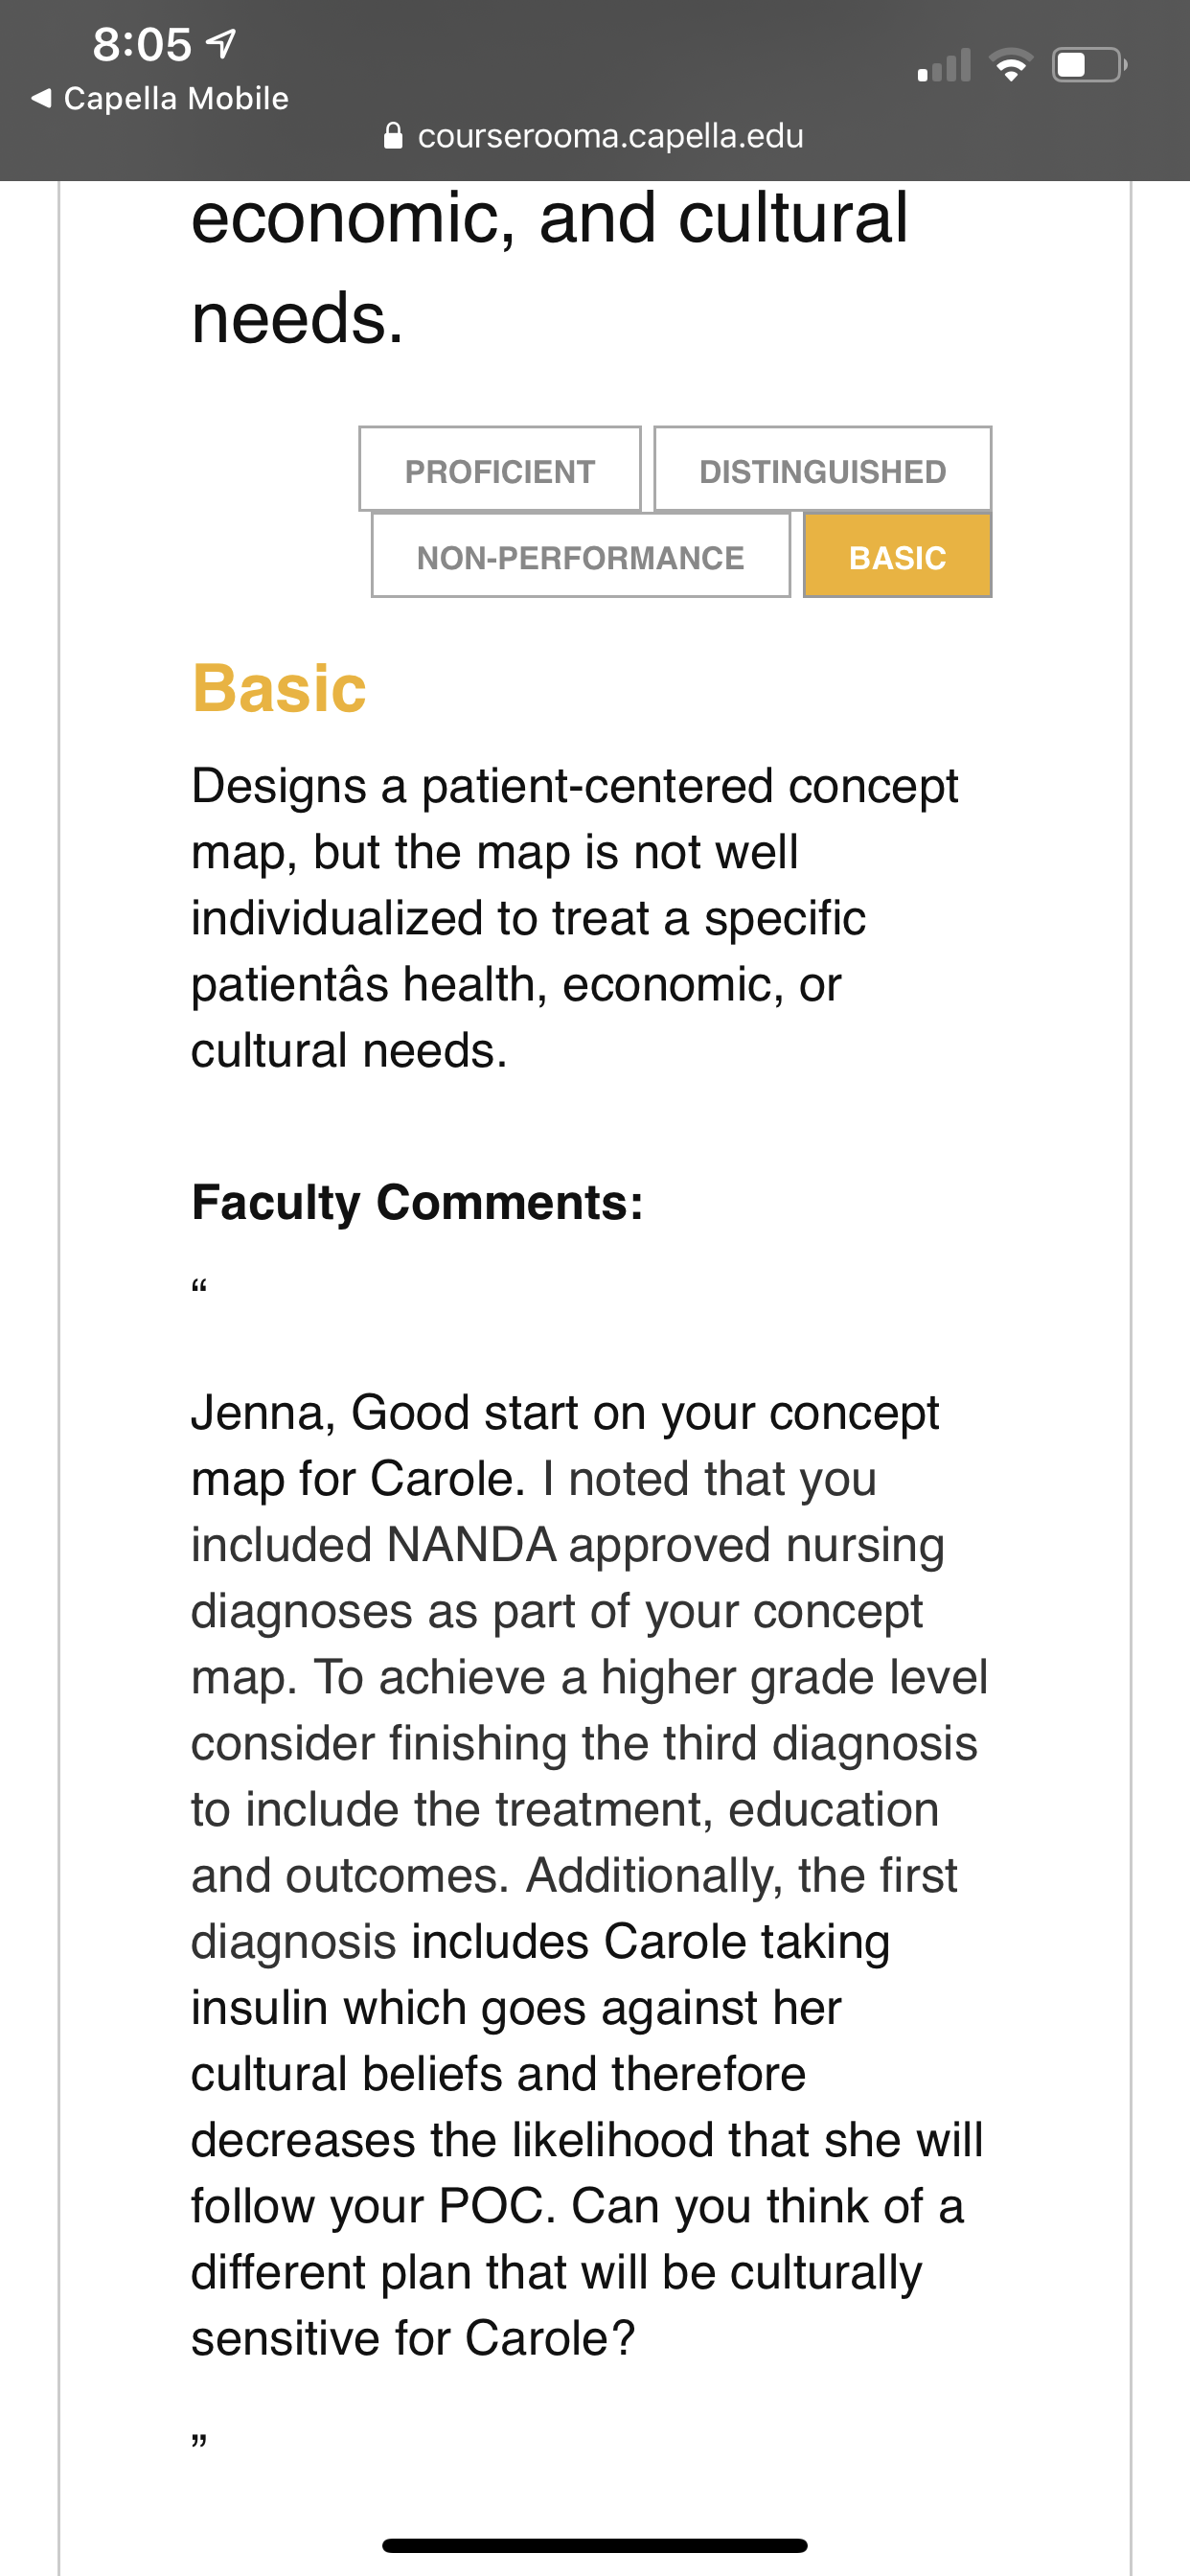Tap the Basic criterion description text
1190x2576 pixels.
[575, 918]
